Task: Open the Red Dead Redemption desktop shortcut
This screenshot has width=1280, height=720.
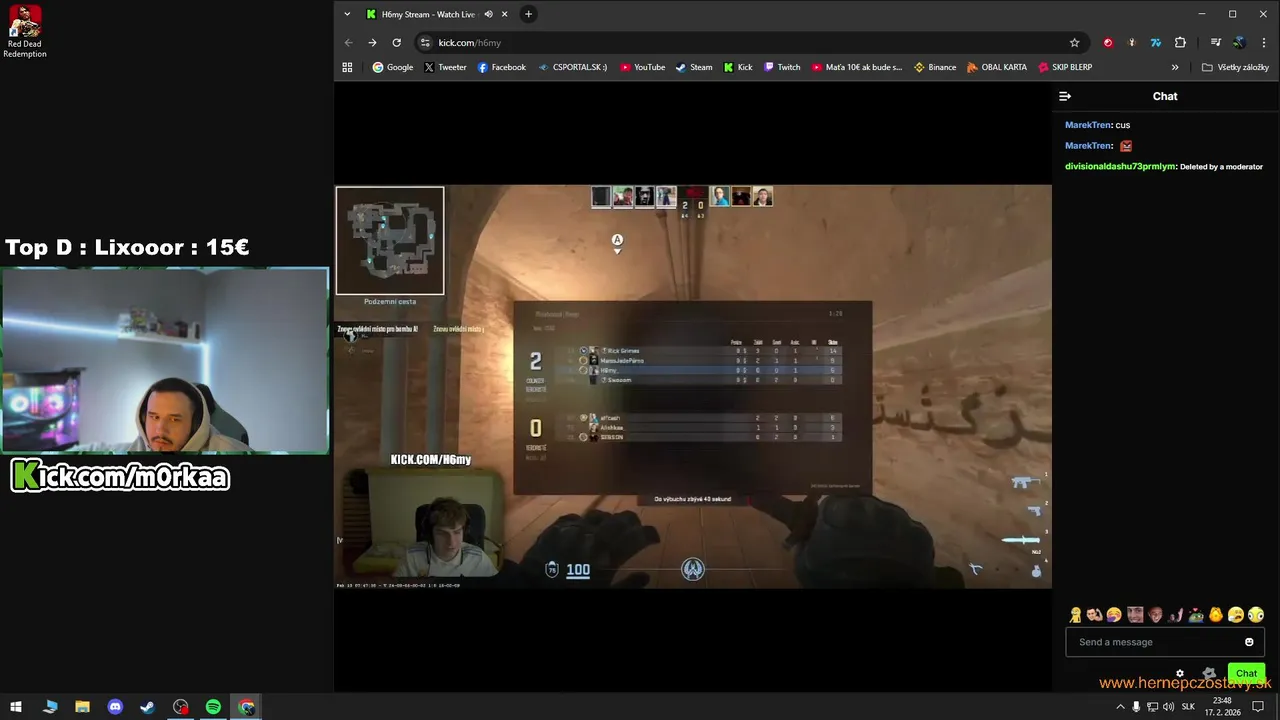Action: tap(24, 32)
